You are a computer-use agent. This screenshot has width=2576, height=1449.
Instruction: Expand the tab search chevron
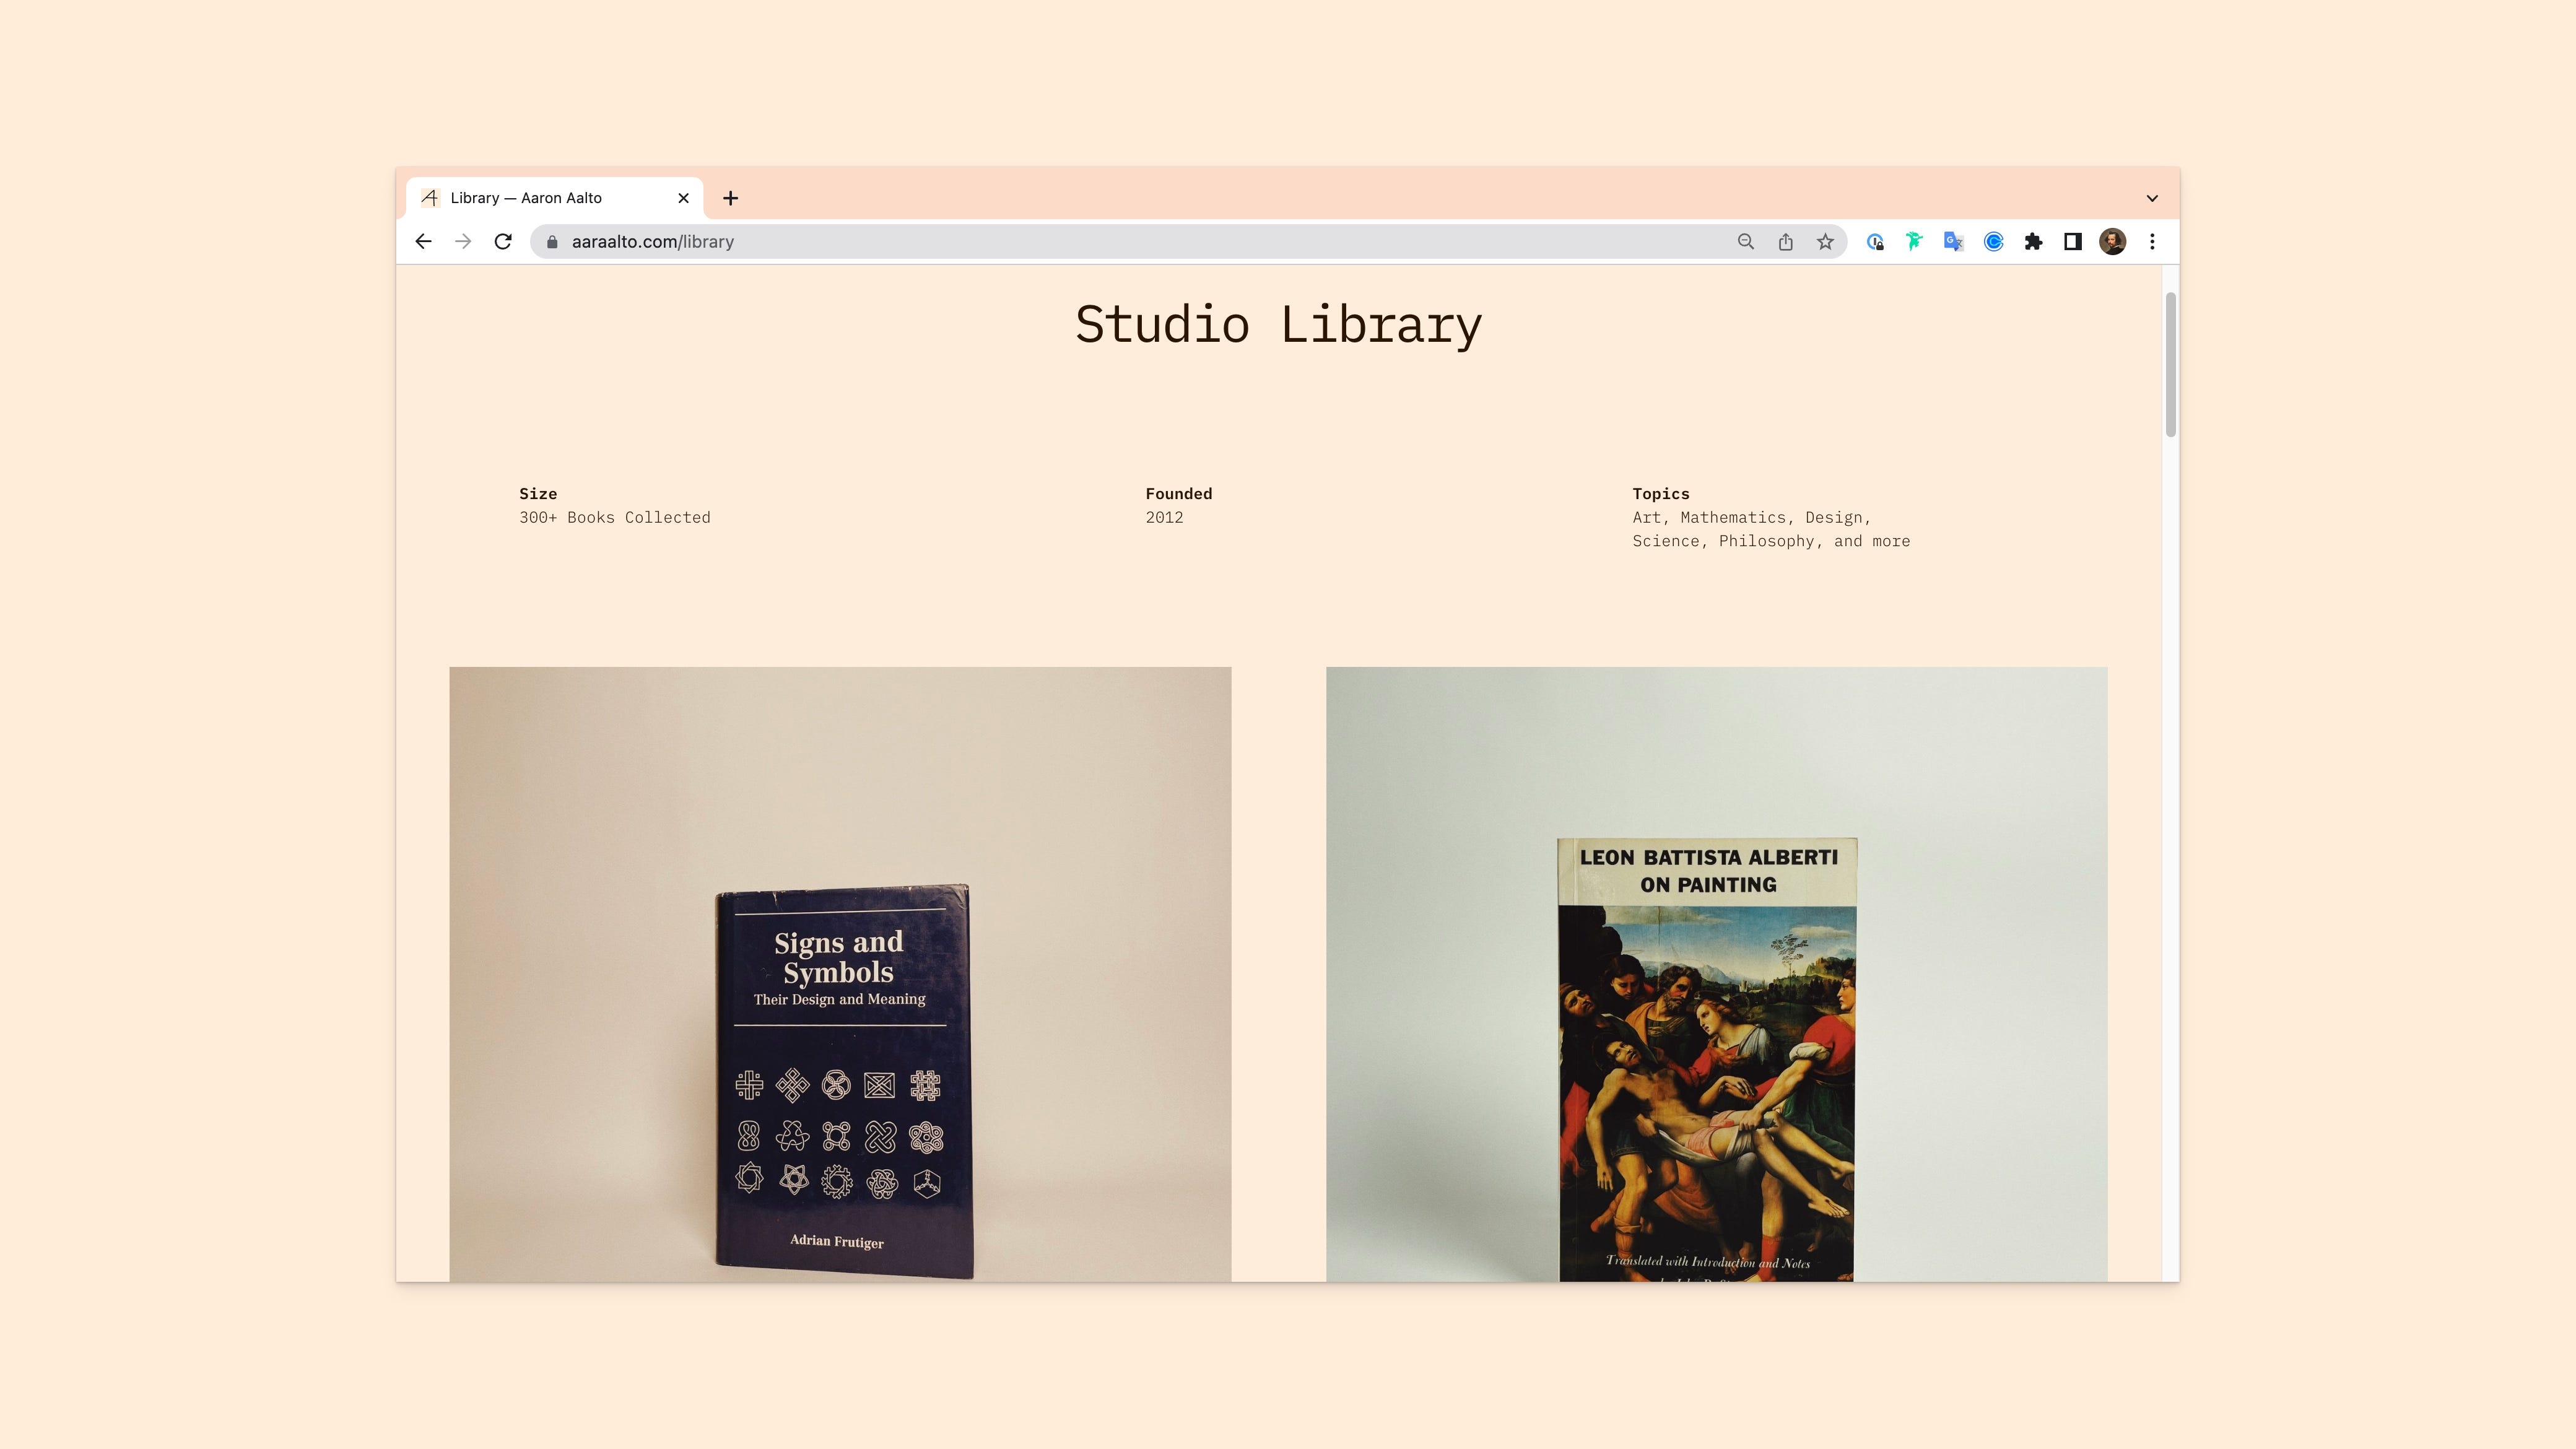tap(2152, 198)
